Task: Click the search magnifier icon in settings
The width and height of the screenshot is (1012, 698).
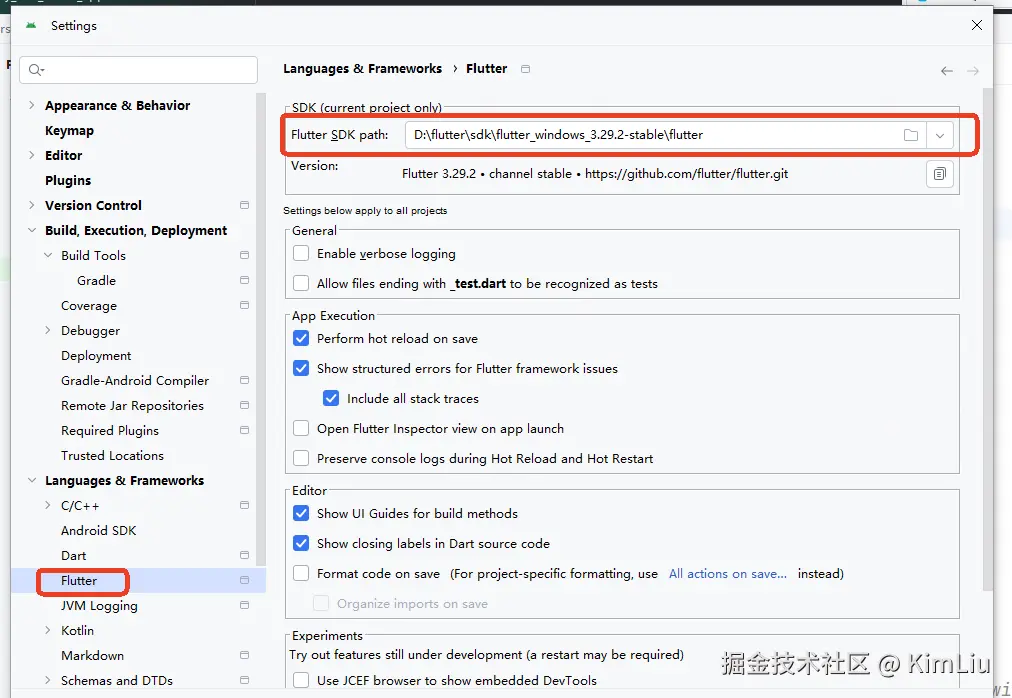Action: click(x=36, y=70)
